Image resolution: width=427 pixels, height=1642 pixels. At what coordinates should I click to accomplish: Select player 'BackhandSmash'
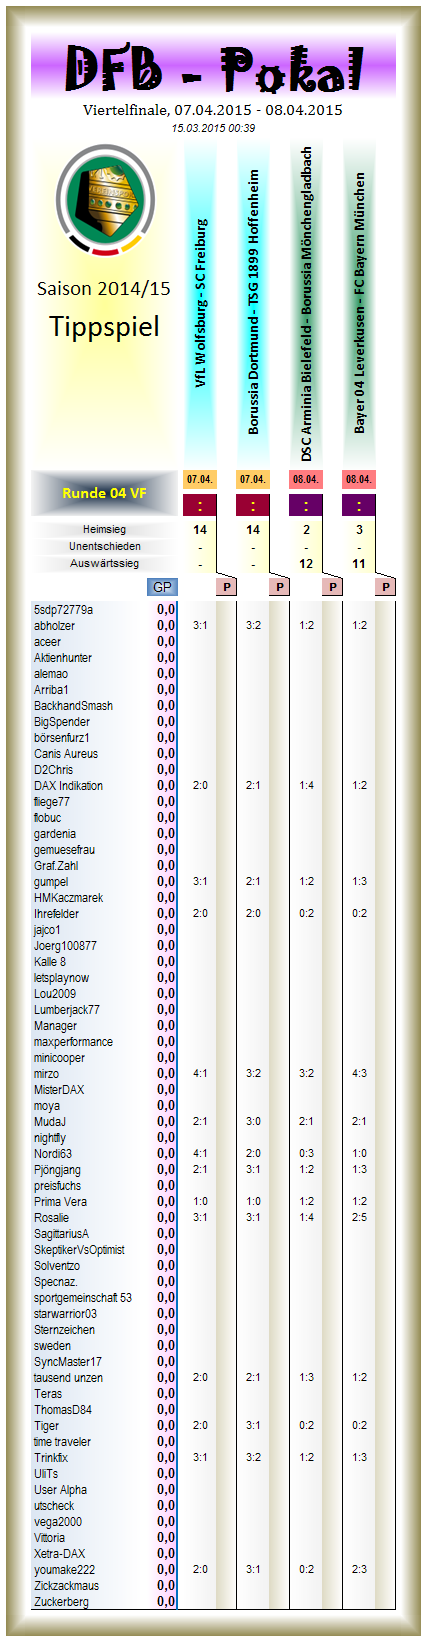pyautogui.click(x=73, y=705)
